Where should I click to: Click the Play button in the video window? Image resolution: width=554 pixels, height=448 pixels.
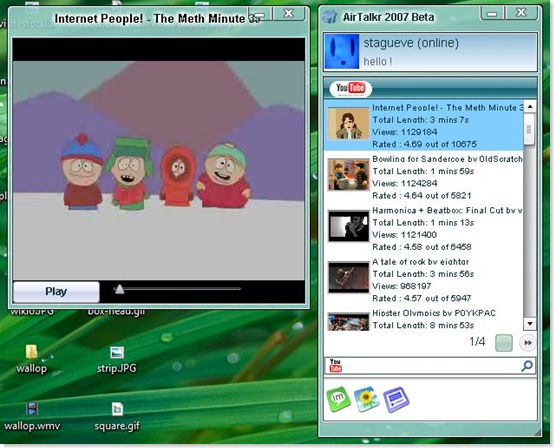coord(56,291)
